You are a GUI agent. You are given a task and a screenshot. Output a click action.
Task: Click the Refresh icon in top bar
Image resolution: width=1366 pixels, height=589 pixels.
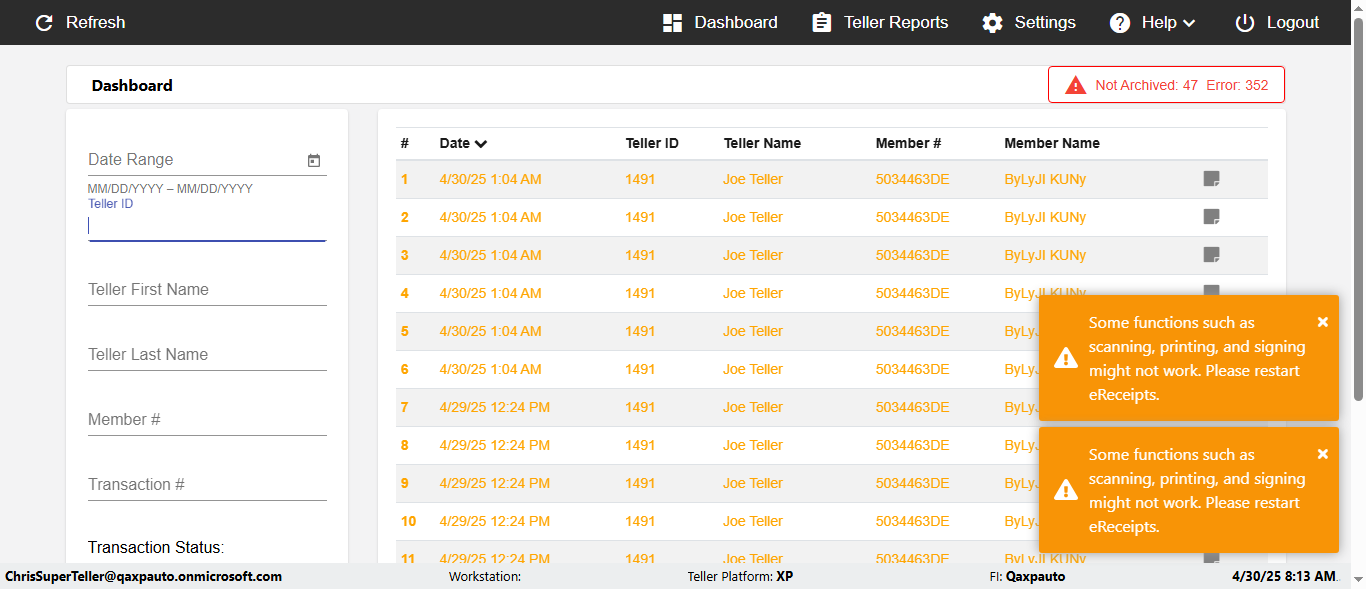pos(44,22)
